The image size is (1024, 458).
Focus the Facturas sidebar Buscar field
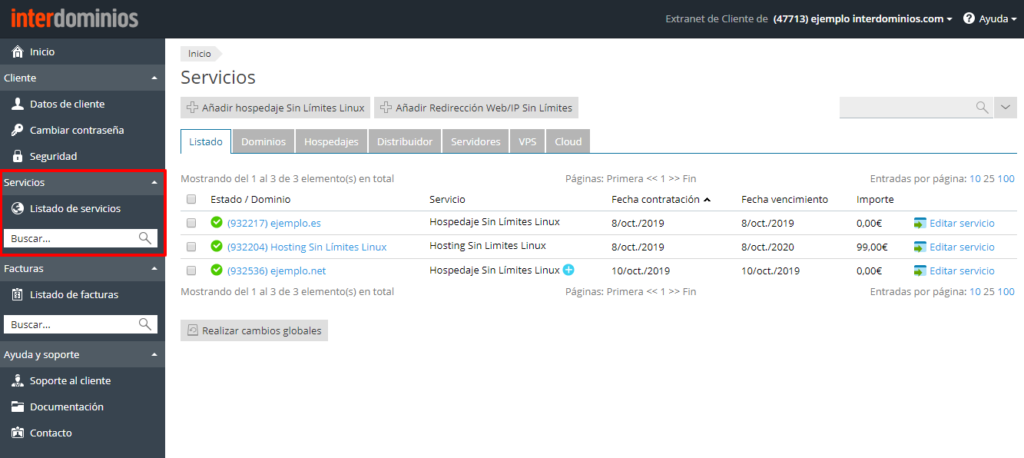pyautogui.click(x=81, y=324)
